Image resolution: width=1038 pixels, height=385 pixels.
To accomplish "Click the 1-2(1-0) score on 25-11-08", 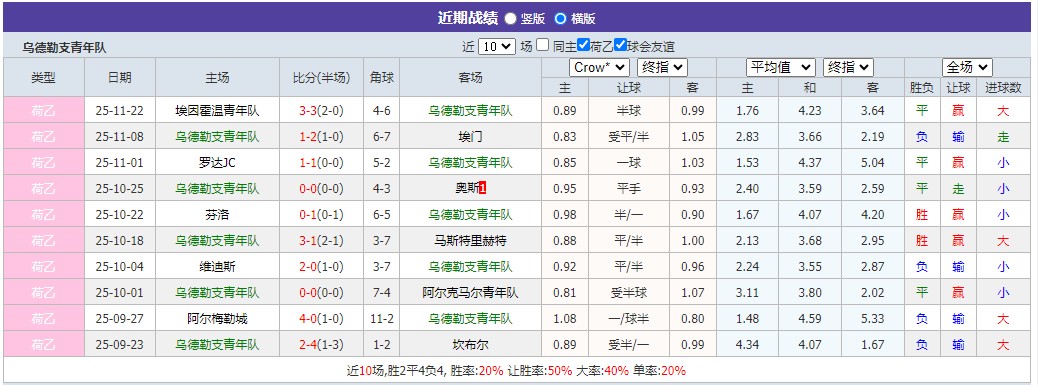I will 321,137.
